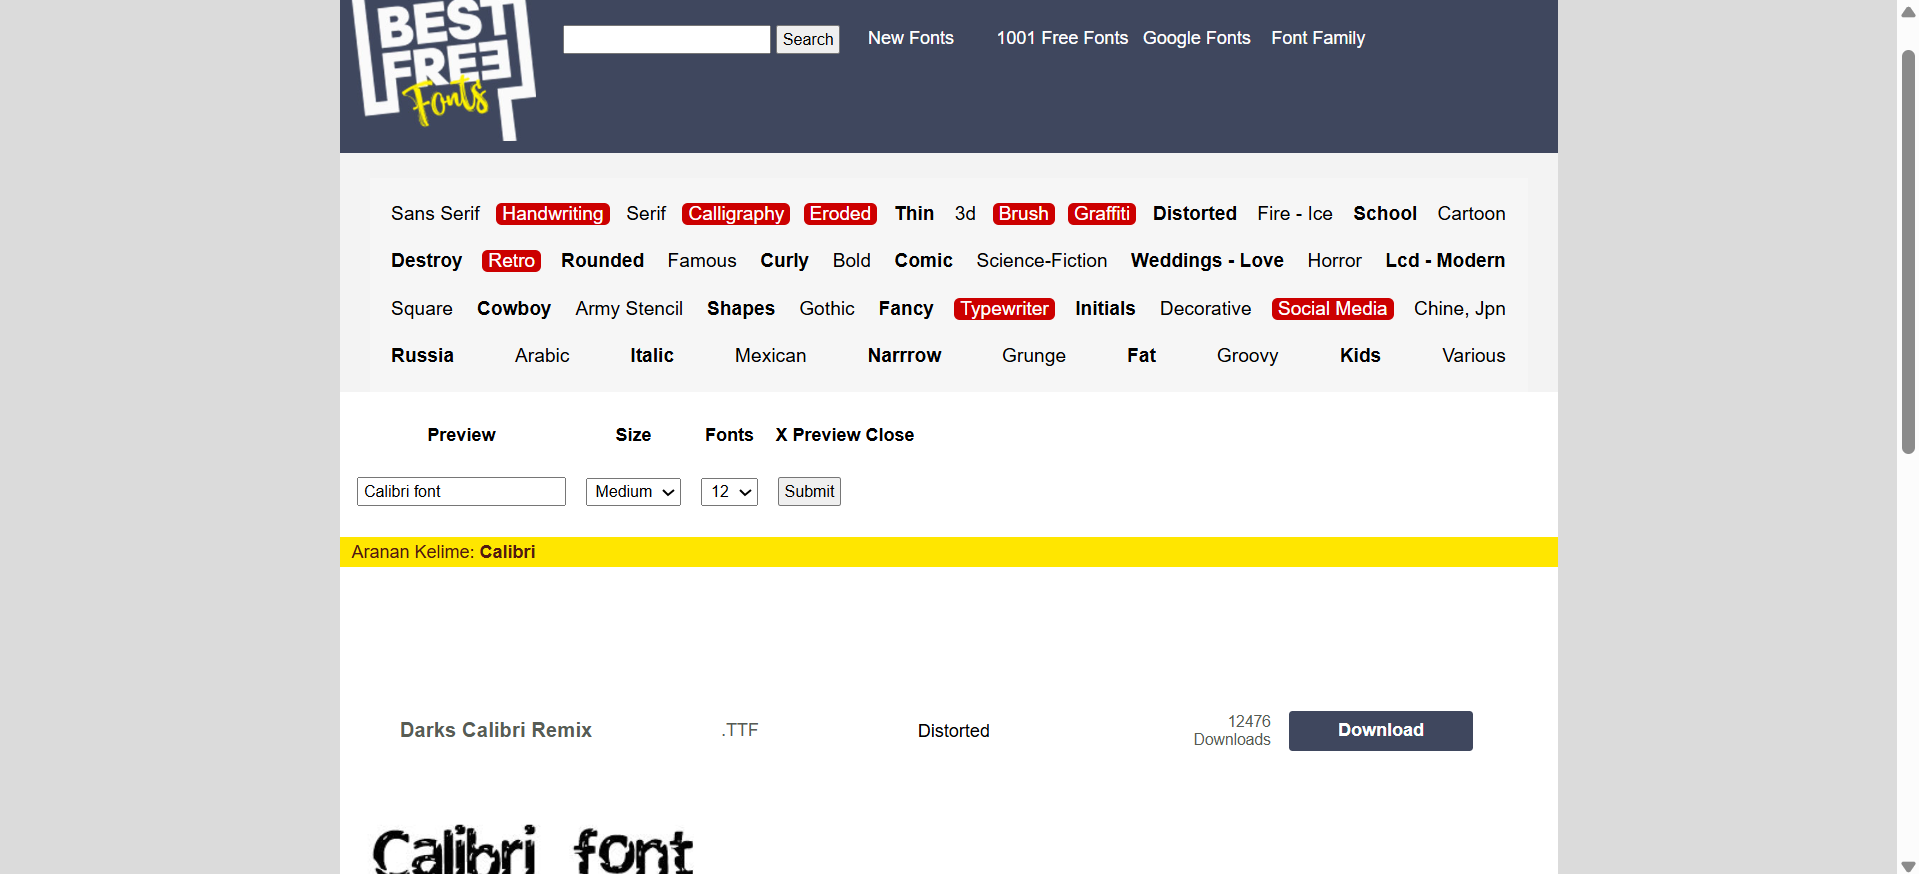Screen dimensions: 1919x874
Task: Select the Sans Serif category
Action: click(435, 214)
